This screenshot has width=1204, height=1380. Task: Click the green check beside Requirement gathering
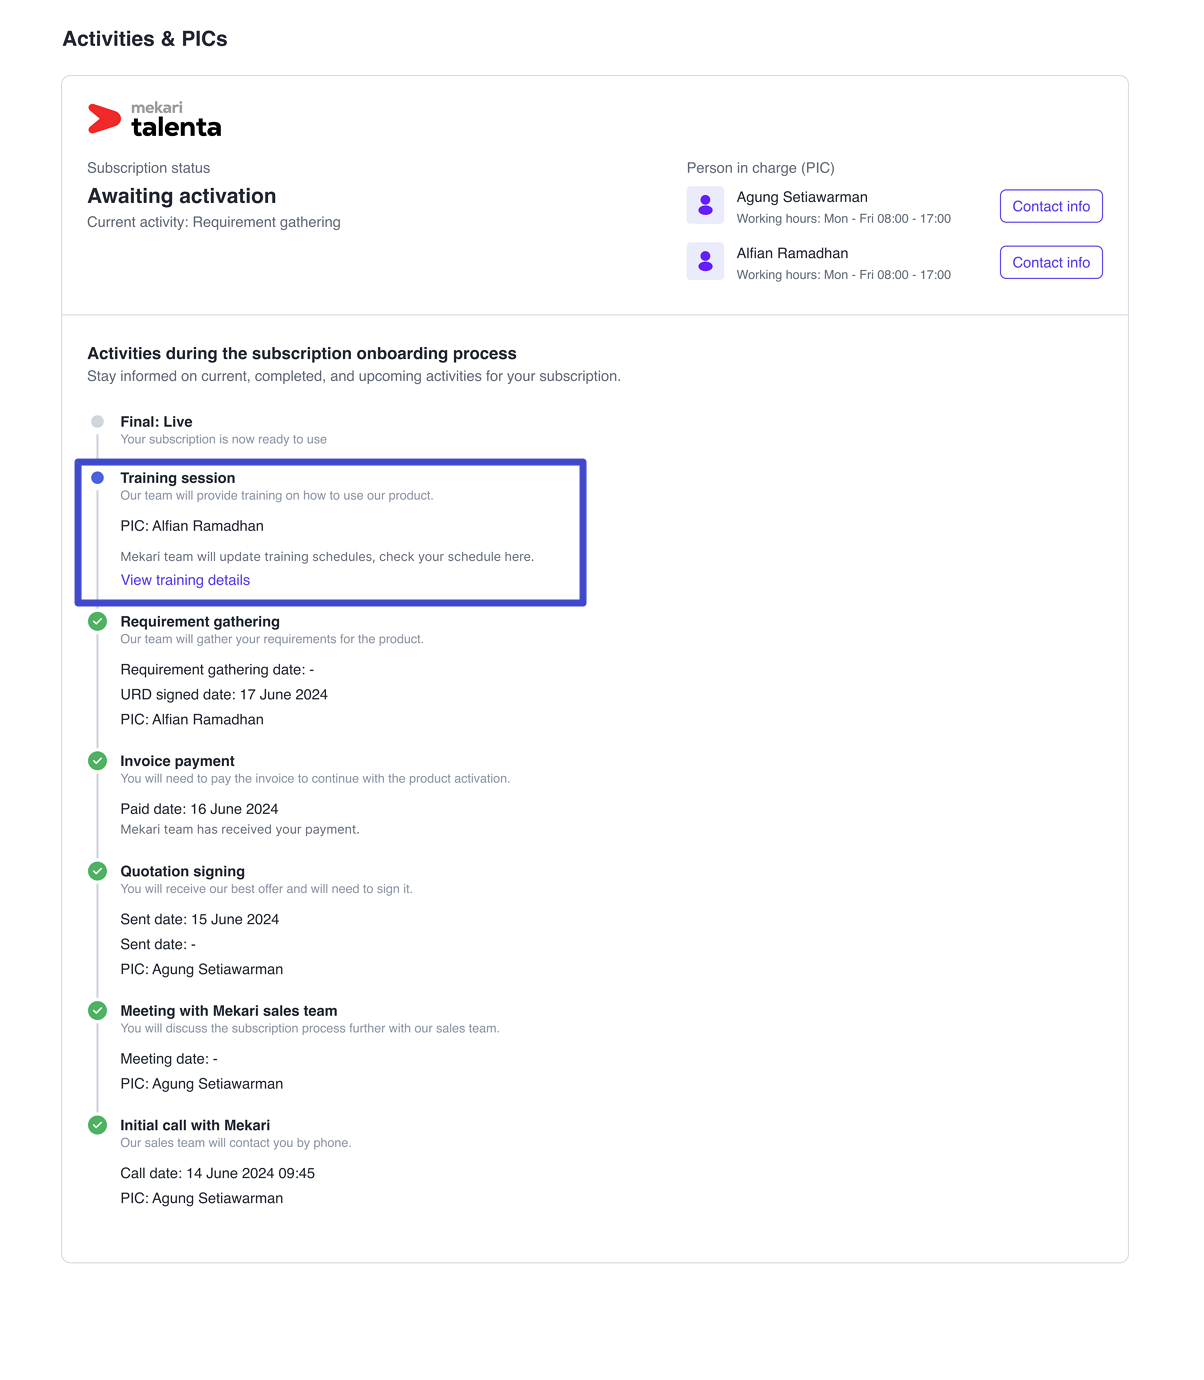(97, 621)
